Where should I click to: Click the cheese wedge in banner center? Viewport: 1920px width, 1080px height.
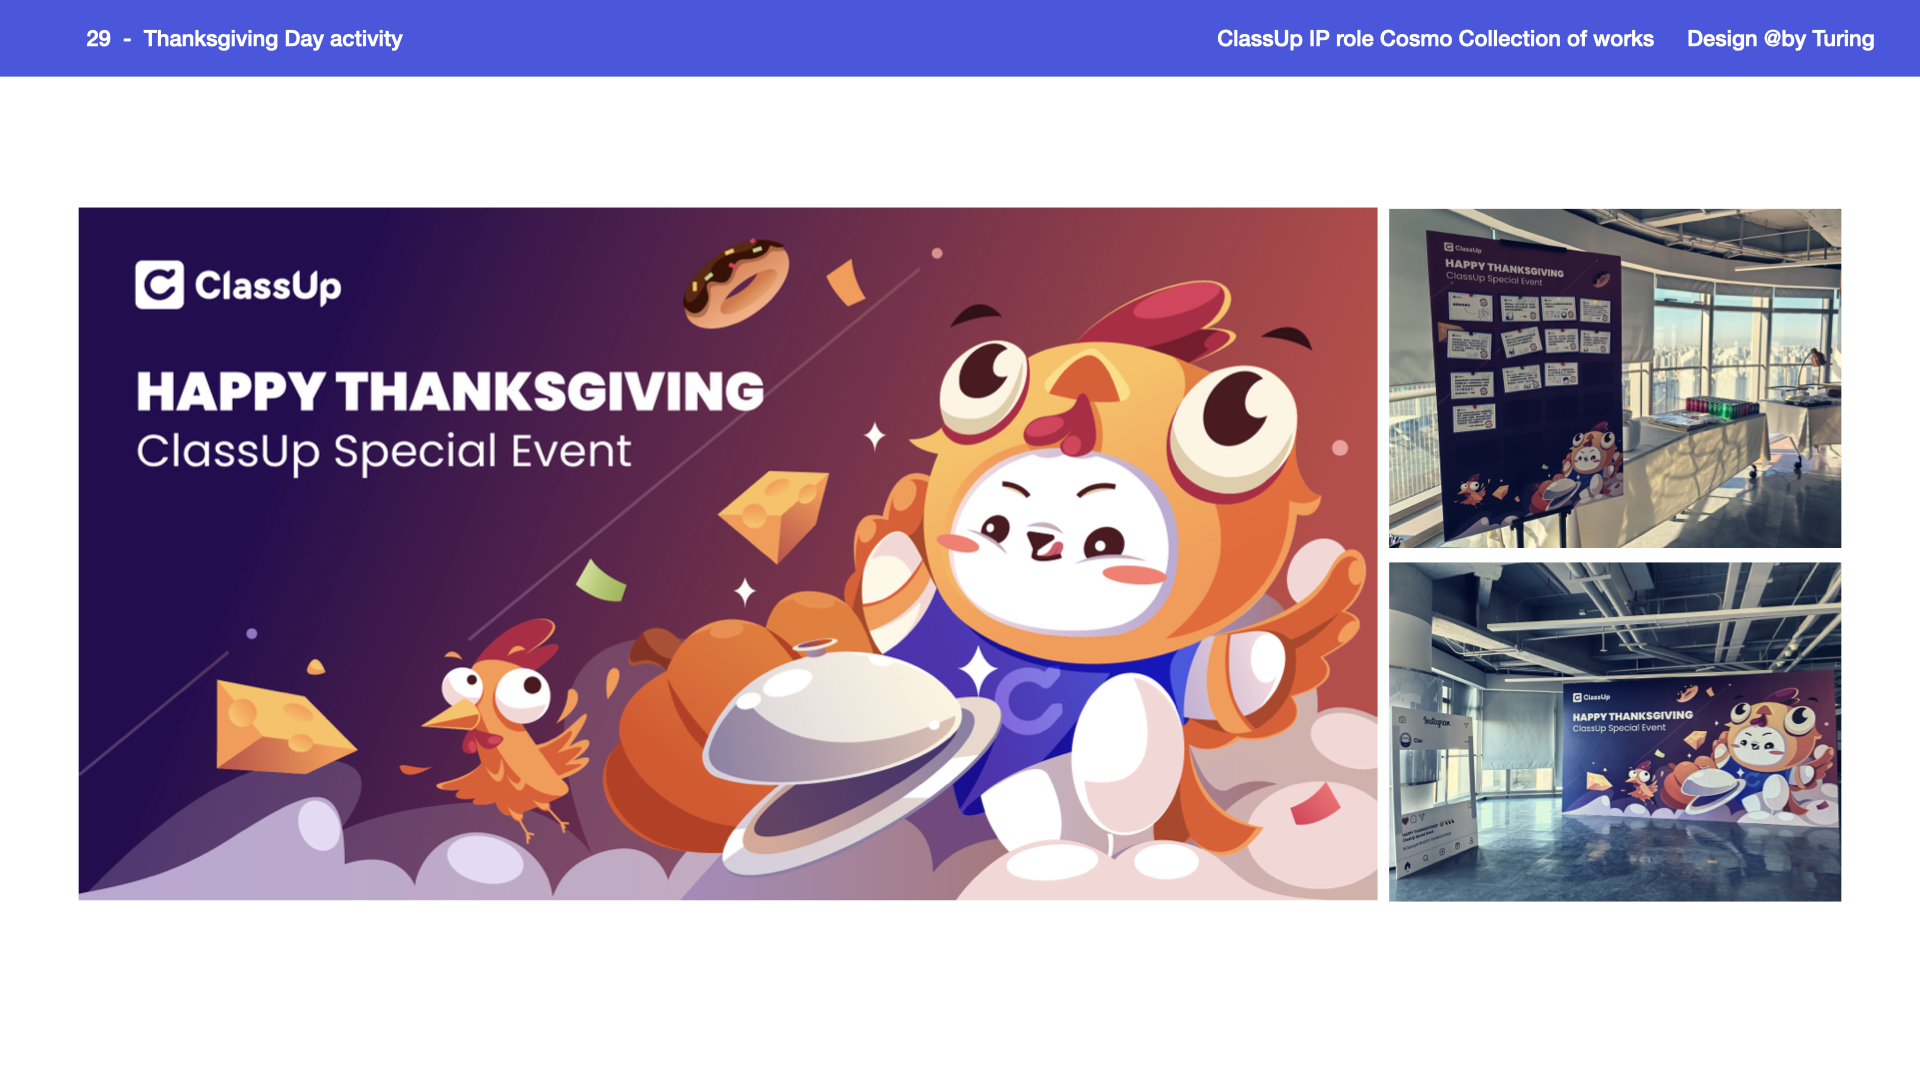(774, 514)
